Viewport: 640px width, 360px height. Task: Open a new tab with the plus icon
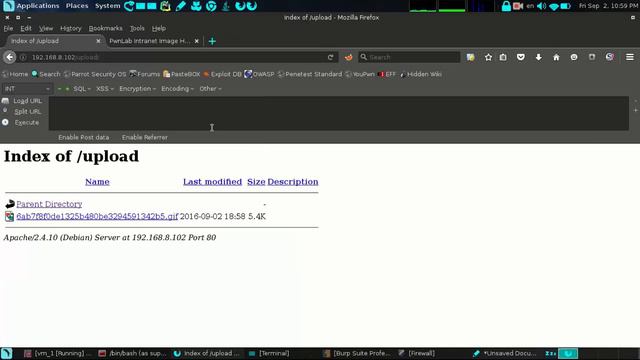point(212,41)
